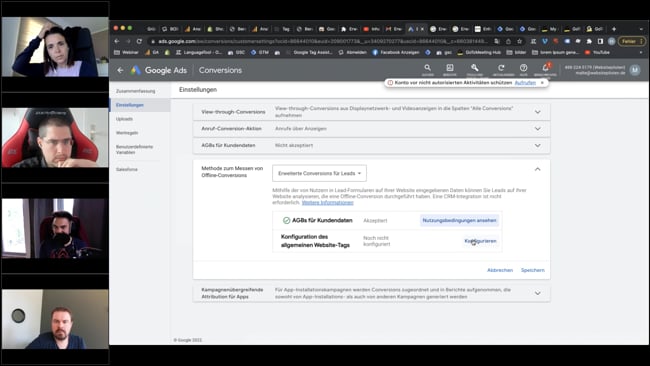Bookmark page with the star icon
This screenshot has height=366, width=650.
(519, 41)
